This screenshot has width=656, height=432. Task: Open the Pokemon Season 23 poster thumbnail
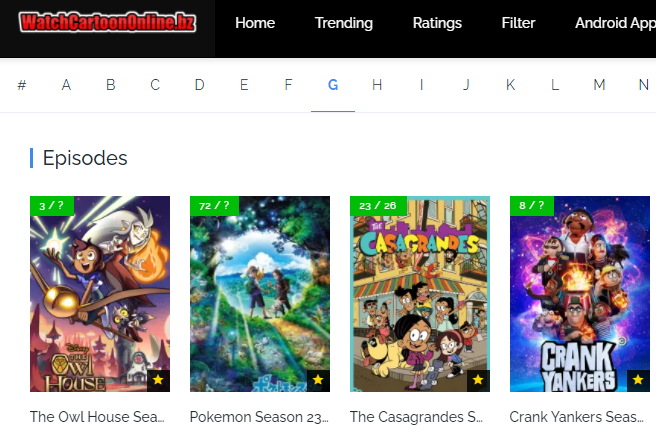[x=260, y=294]
